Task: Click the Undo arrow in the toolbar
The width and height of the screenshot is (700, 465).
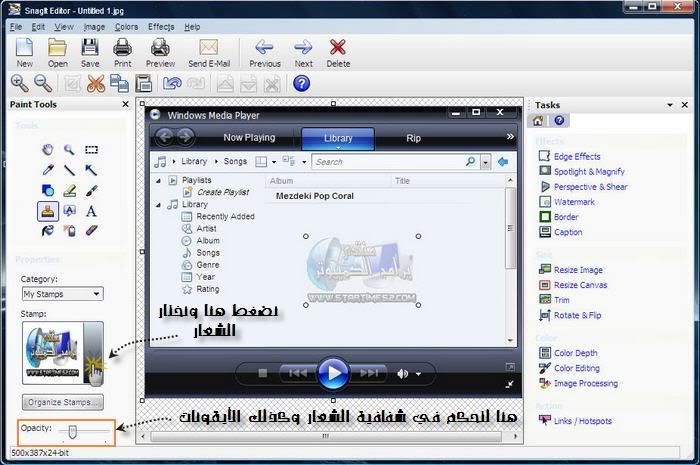Action: (172, 83)
